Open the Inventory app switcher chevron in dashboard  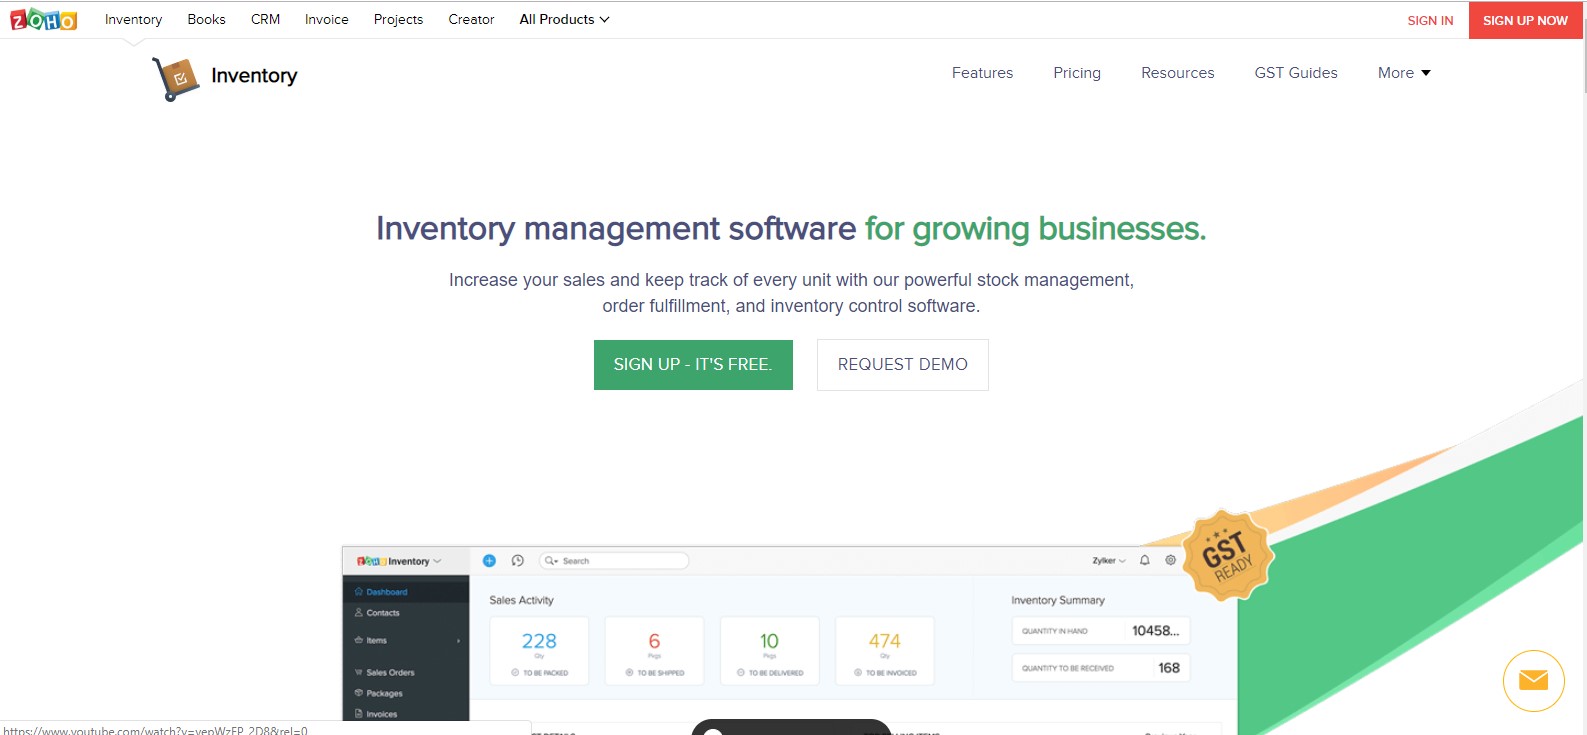437,561
